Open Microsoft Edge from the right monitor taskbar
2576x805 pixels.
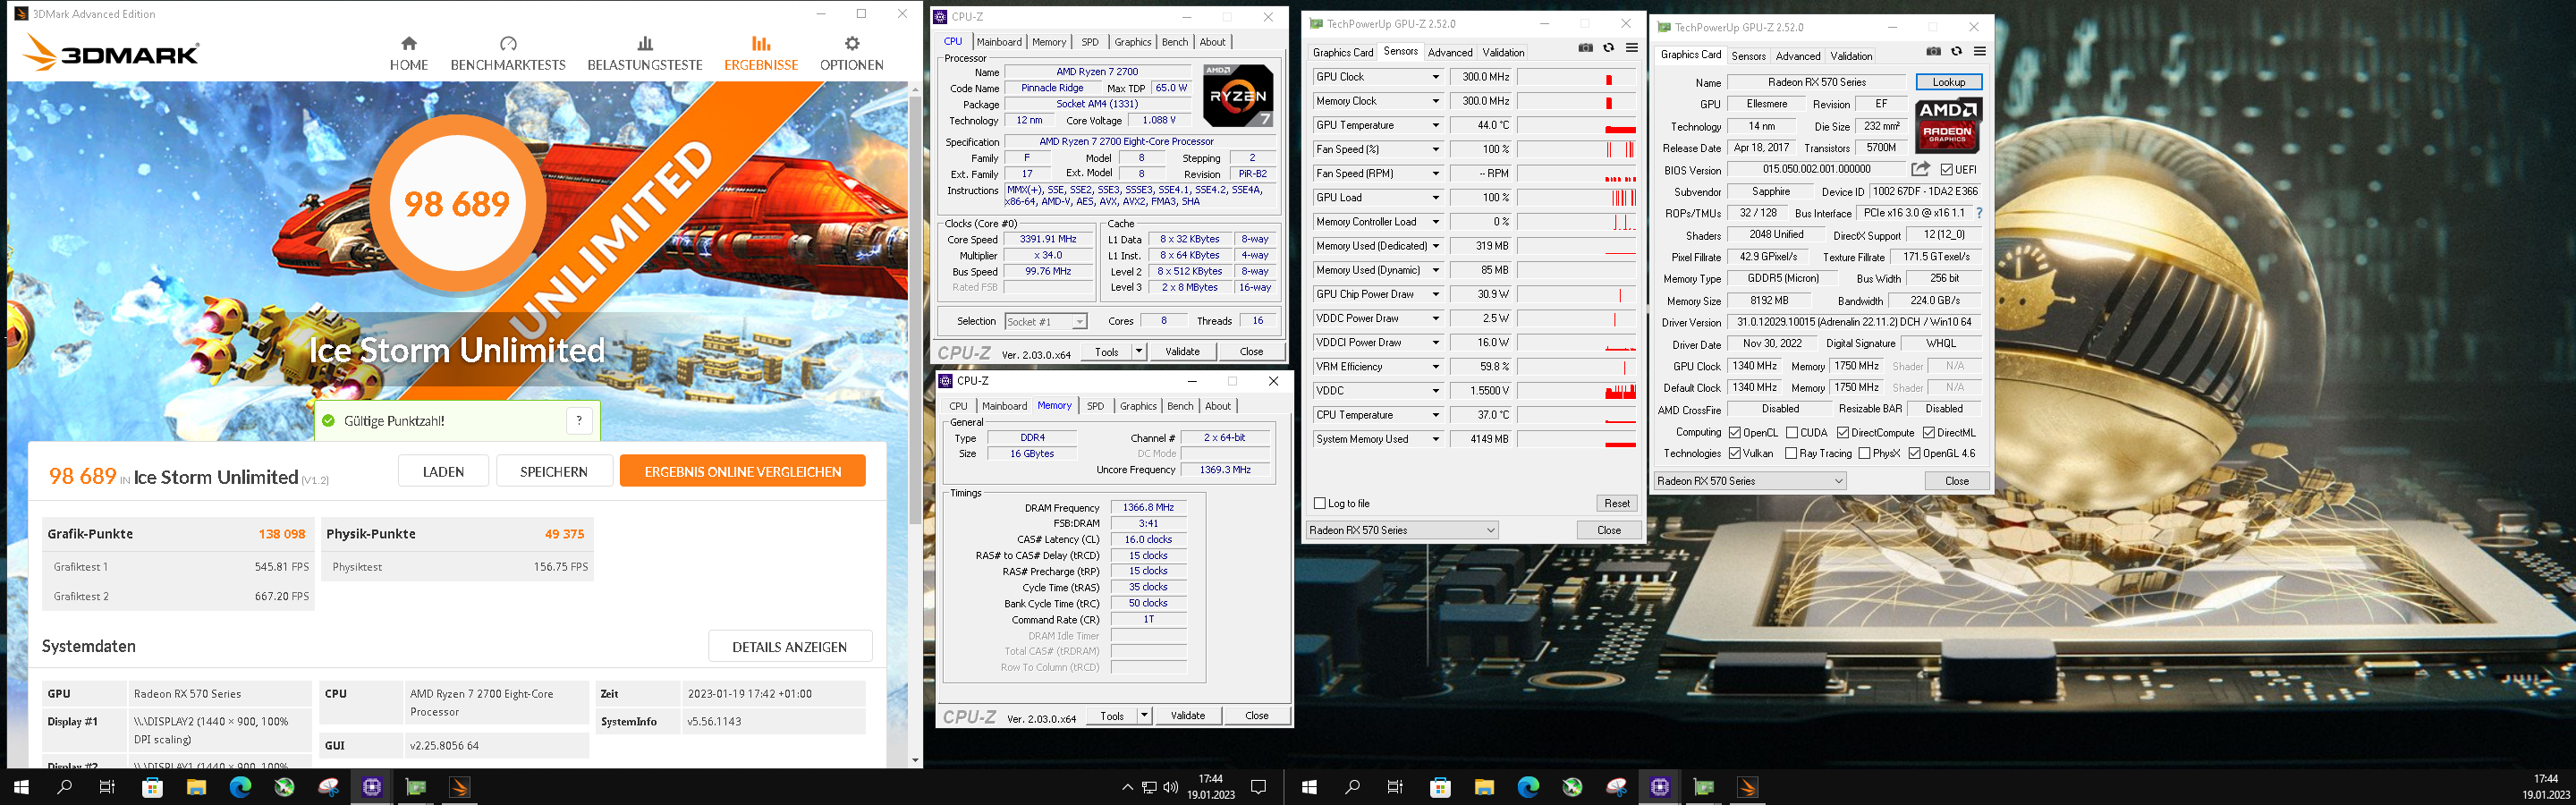[x=1528, y=787]
